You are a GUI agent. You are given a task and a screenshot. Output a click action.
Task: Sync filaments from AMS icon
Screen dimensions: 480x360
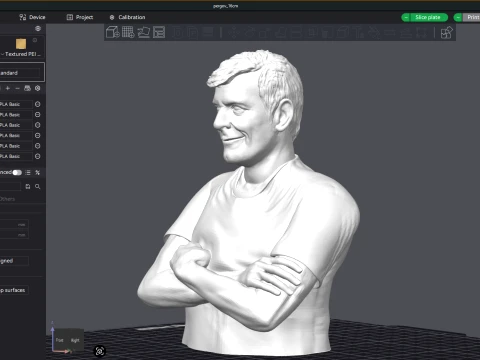click(x=27, y=88)
